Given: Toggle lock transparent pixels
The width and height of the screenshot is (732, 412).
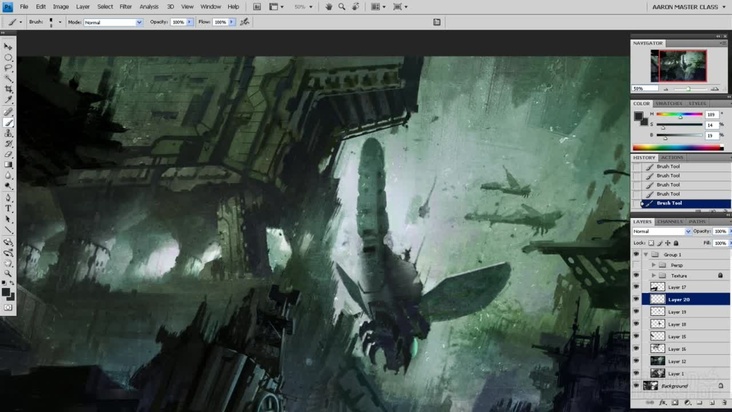Looking at the screenshot, I should (x=651, y=243).
